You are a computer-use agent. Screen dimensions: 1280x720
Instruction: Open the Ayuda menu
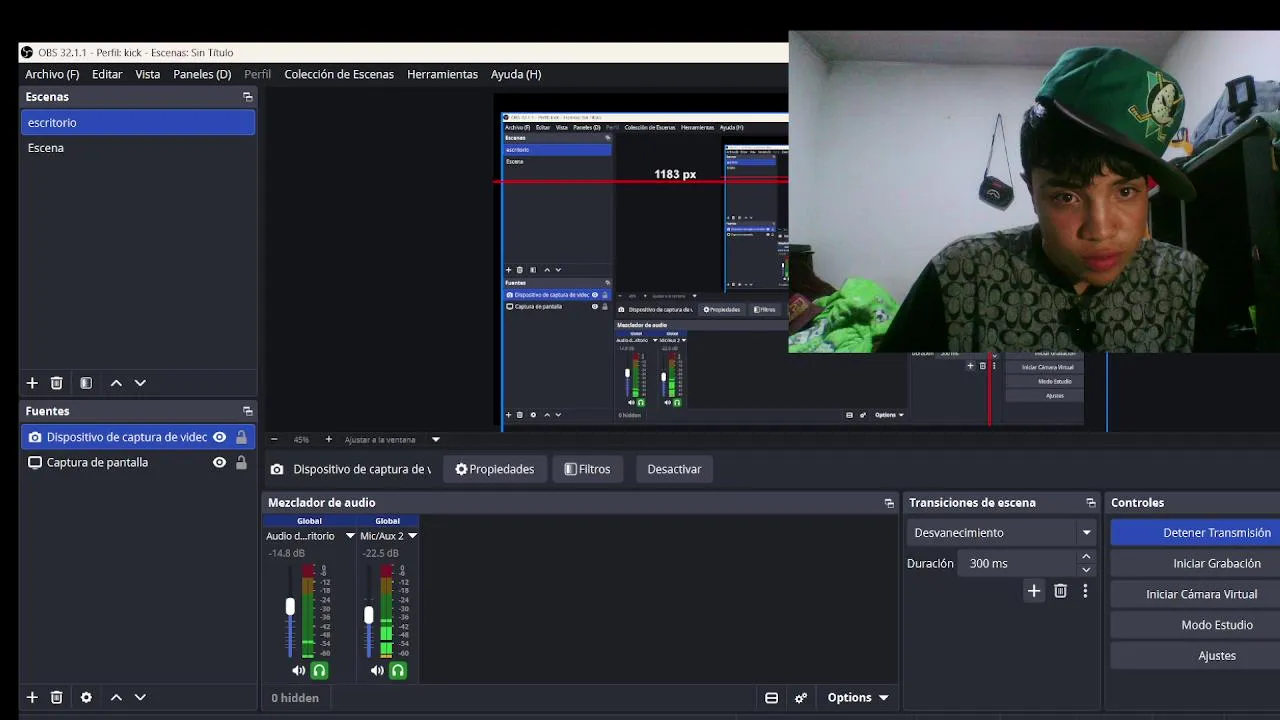(x=516, y=74)
